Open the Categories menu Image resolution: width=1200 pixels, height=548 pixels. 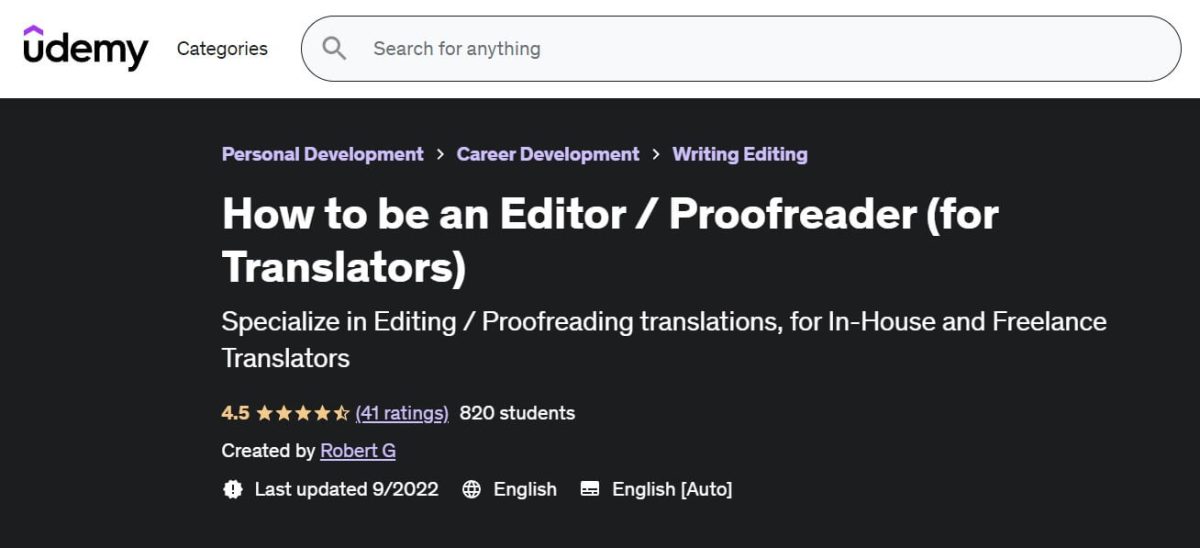pos(222,48)
